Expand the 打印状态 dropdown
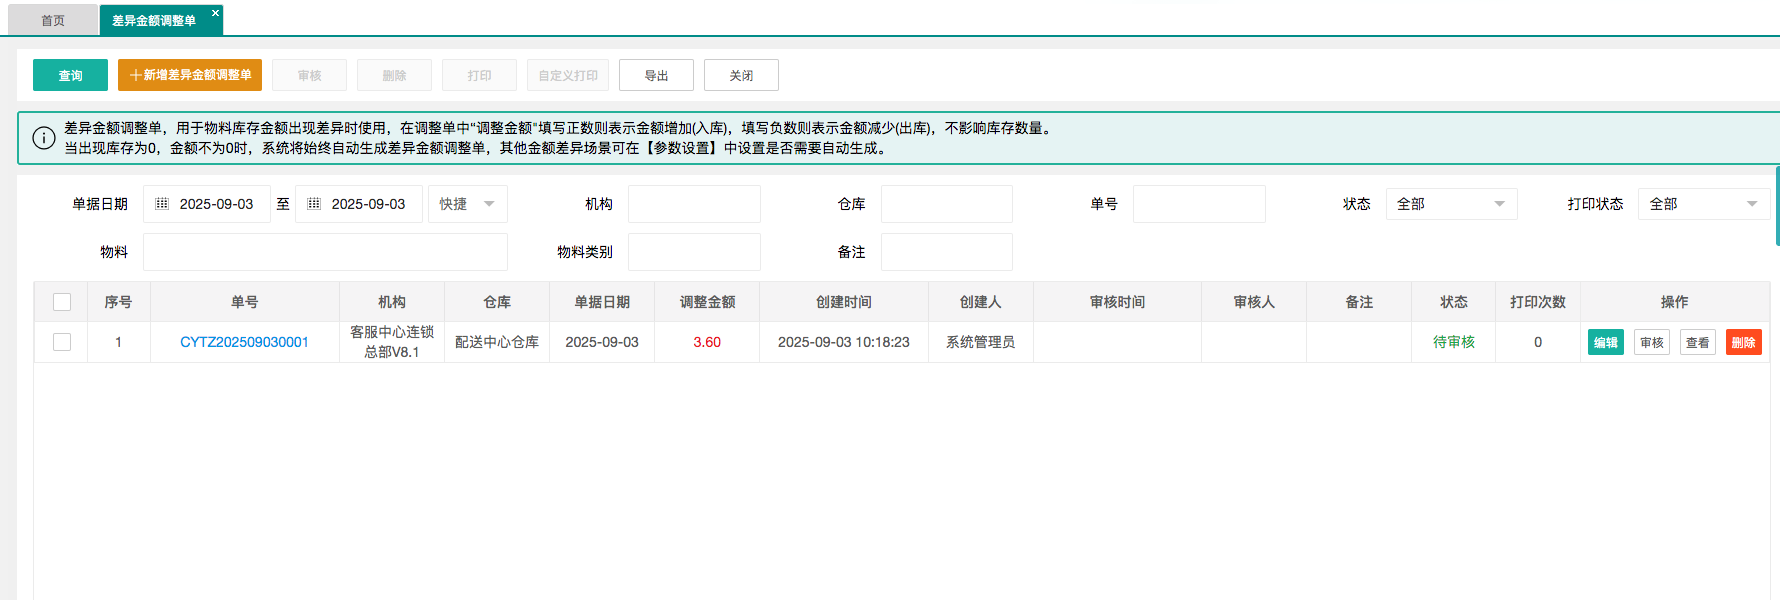This screenshot has height=600, width=1780. (1703, 204)
